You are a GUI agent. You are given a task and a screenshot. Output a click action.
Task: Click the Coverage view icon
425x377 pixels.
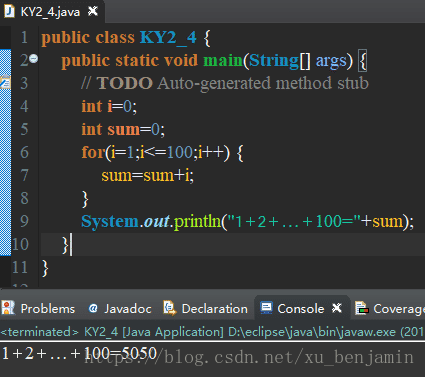click(x=362, y=308)
